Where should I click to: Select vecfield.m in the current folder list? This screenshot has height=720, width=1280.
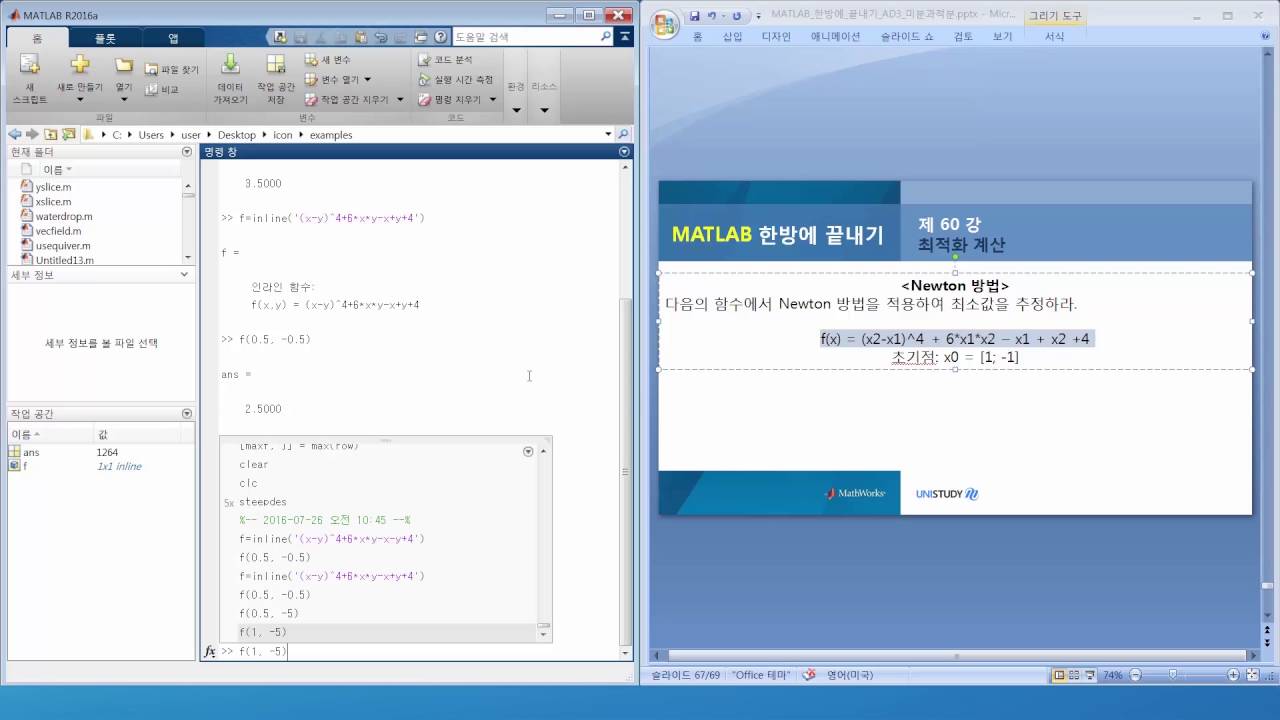58,231
